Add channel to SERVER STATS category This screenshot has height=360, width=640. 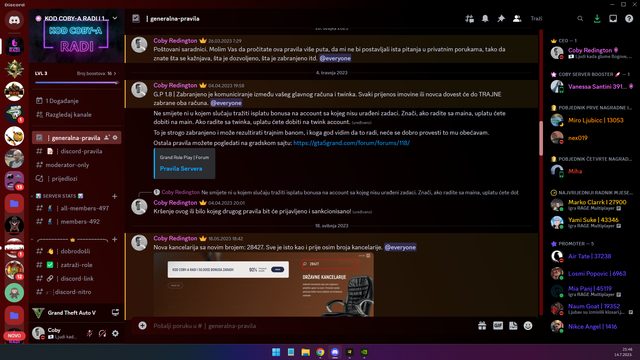tap(115, 196)
